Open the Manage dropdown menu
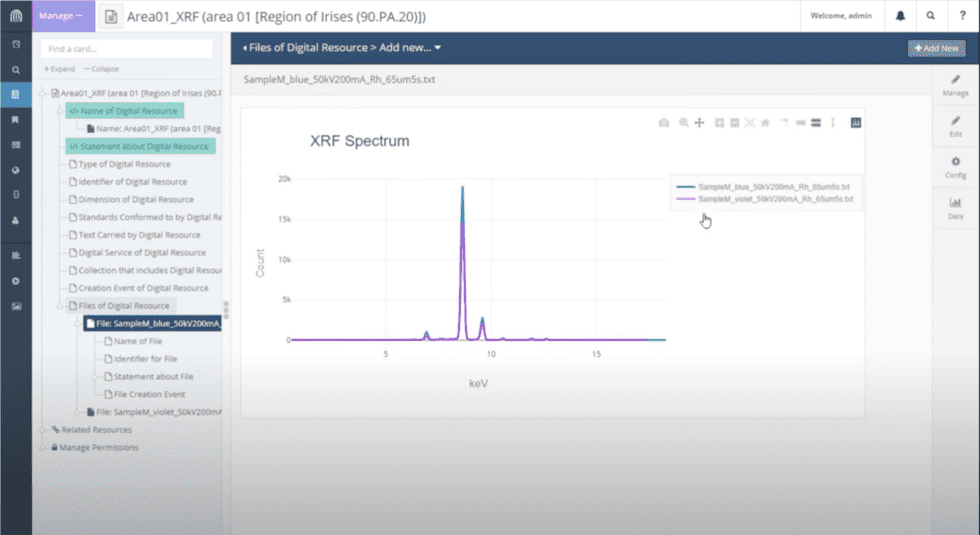This screenshot has height=535, width=980. click(62, 16)
